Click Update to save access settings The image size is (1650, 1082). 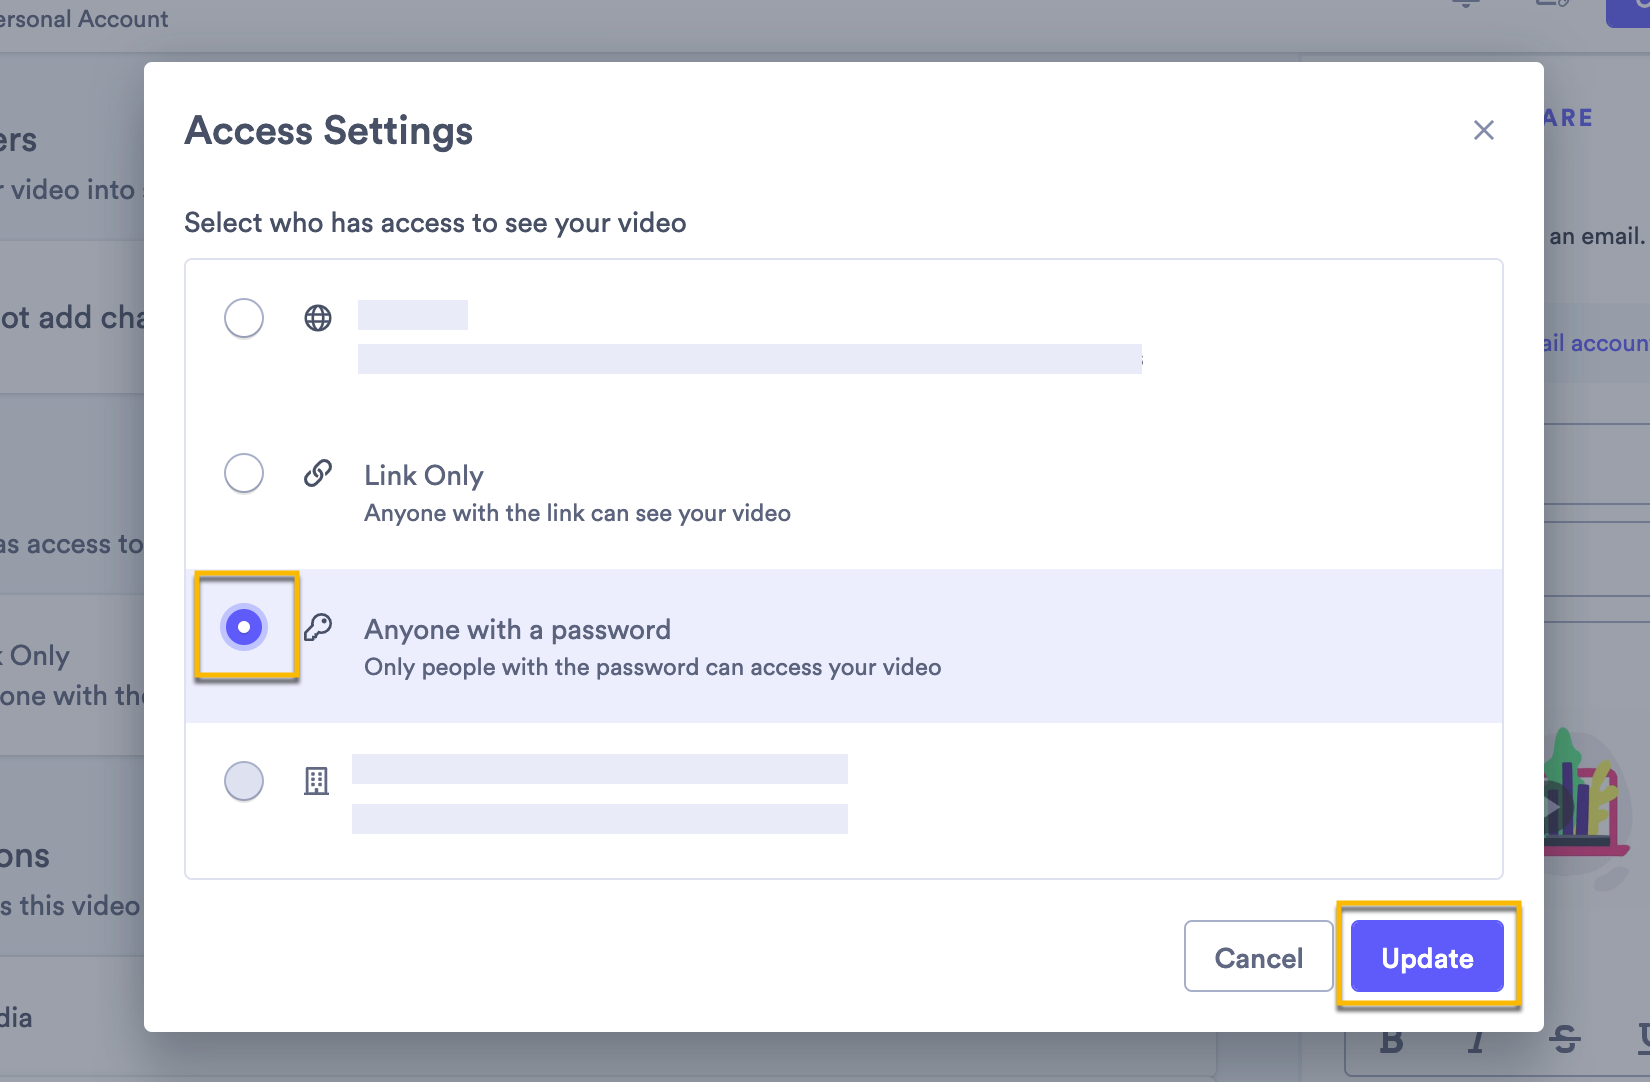(x=1426, y=957)
